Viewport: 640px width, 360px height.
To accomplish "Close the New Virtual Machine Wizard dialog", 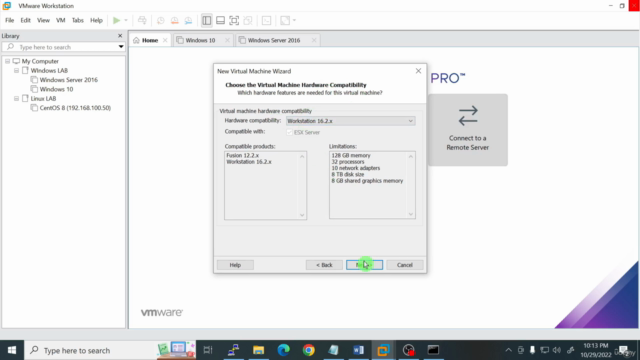I will tap(418, 71).
